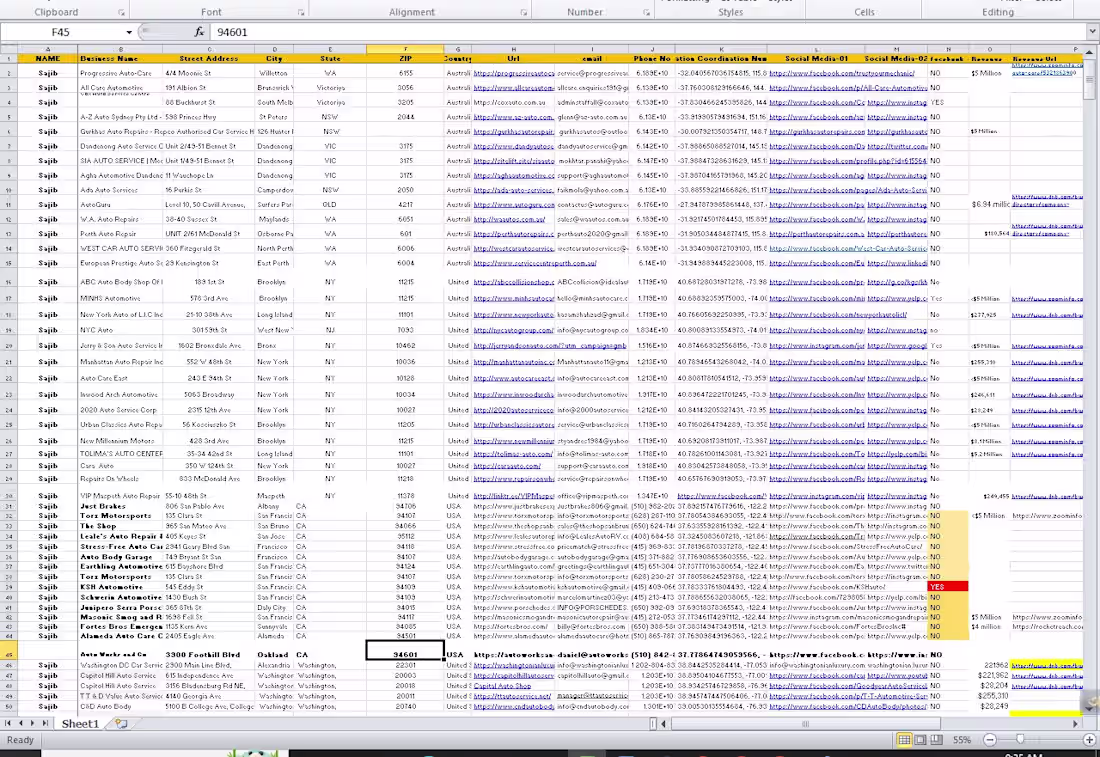Open the Number dialog launcher
The width and height of the screenshot is (1100, 757).
pos(646,13)
